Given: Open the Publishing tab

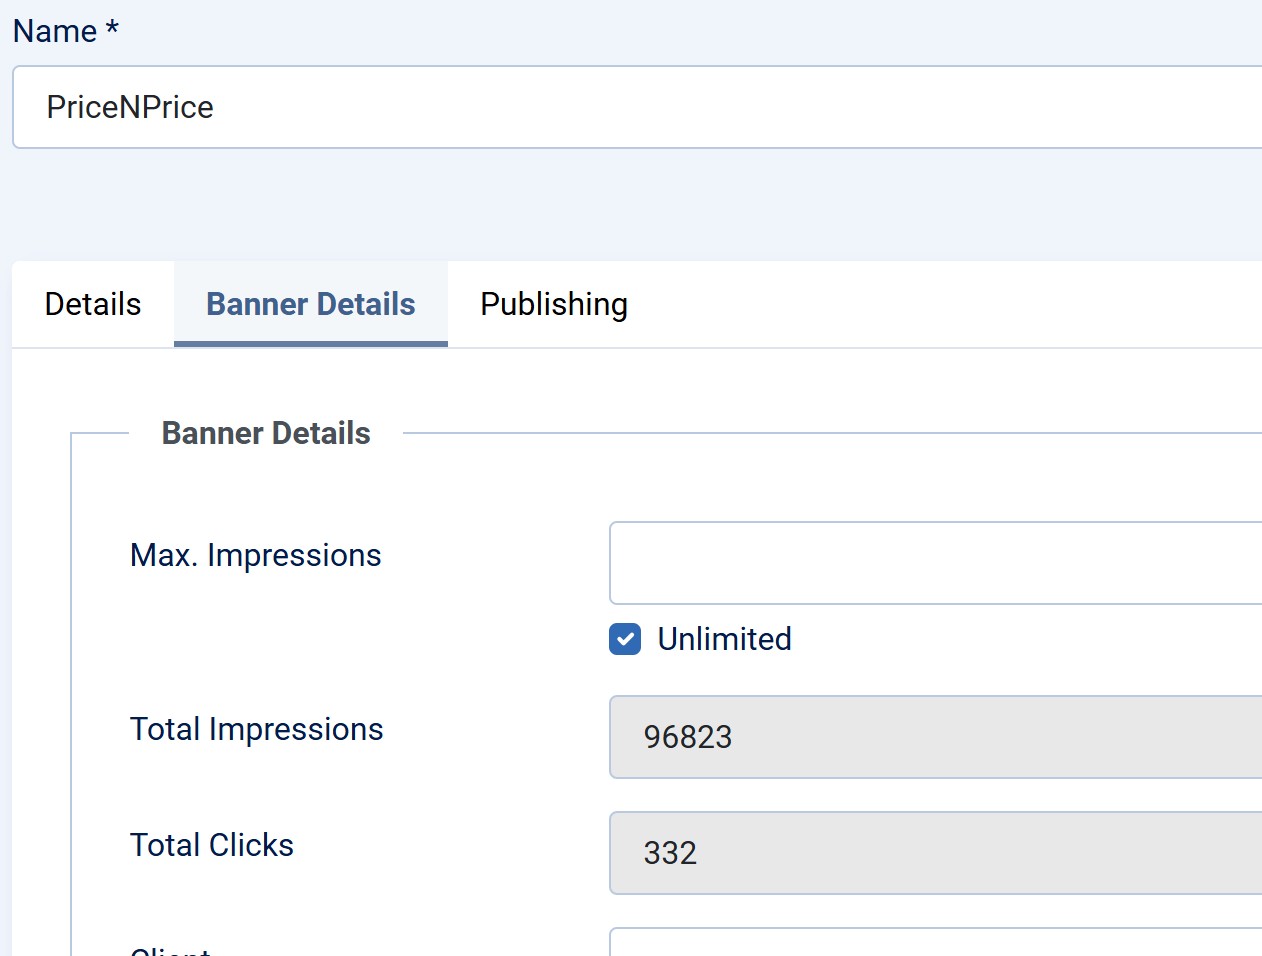Looking at the screenshot, I should pyautogui.click(x=554, y=304).
